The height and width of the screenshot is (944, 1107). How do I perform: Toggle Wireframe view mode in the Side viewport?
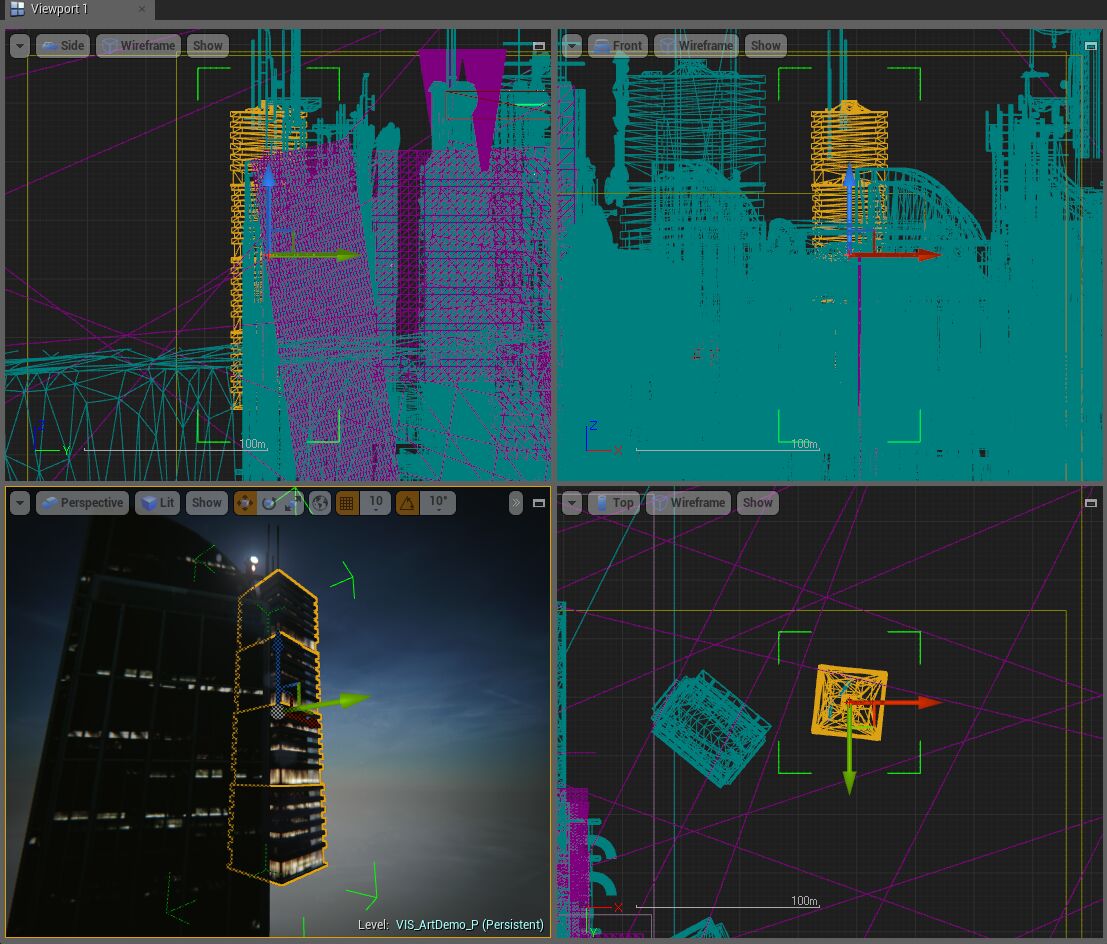[x=140, y=45]
